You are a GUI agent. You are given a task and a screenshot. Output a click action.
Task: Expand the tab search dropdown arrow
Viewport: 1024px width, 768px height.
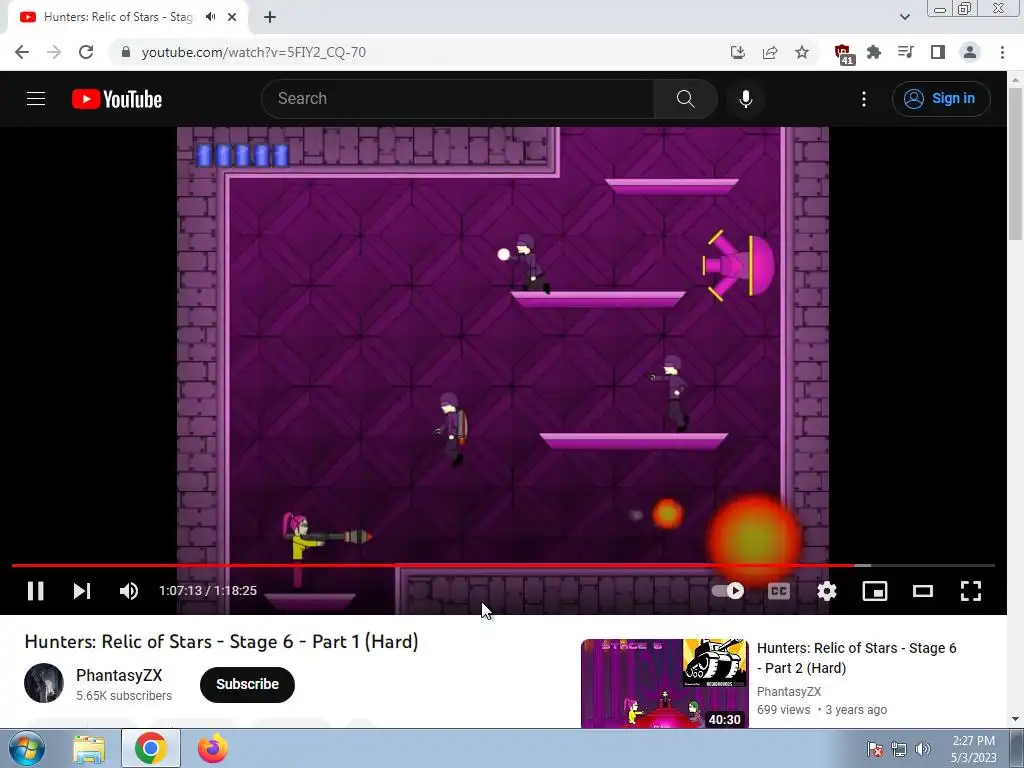(904, 17)
